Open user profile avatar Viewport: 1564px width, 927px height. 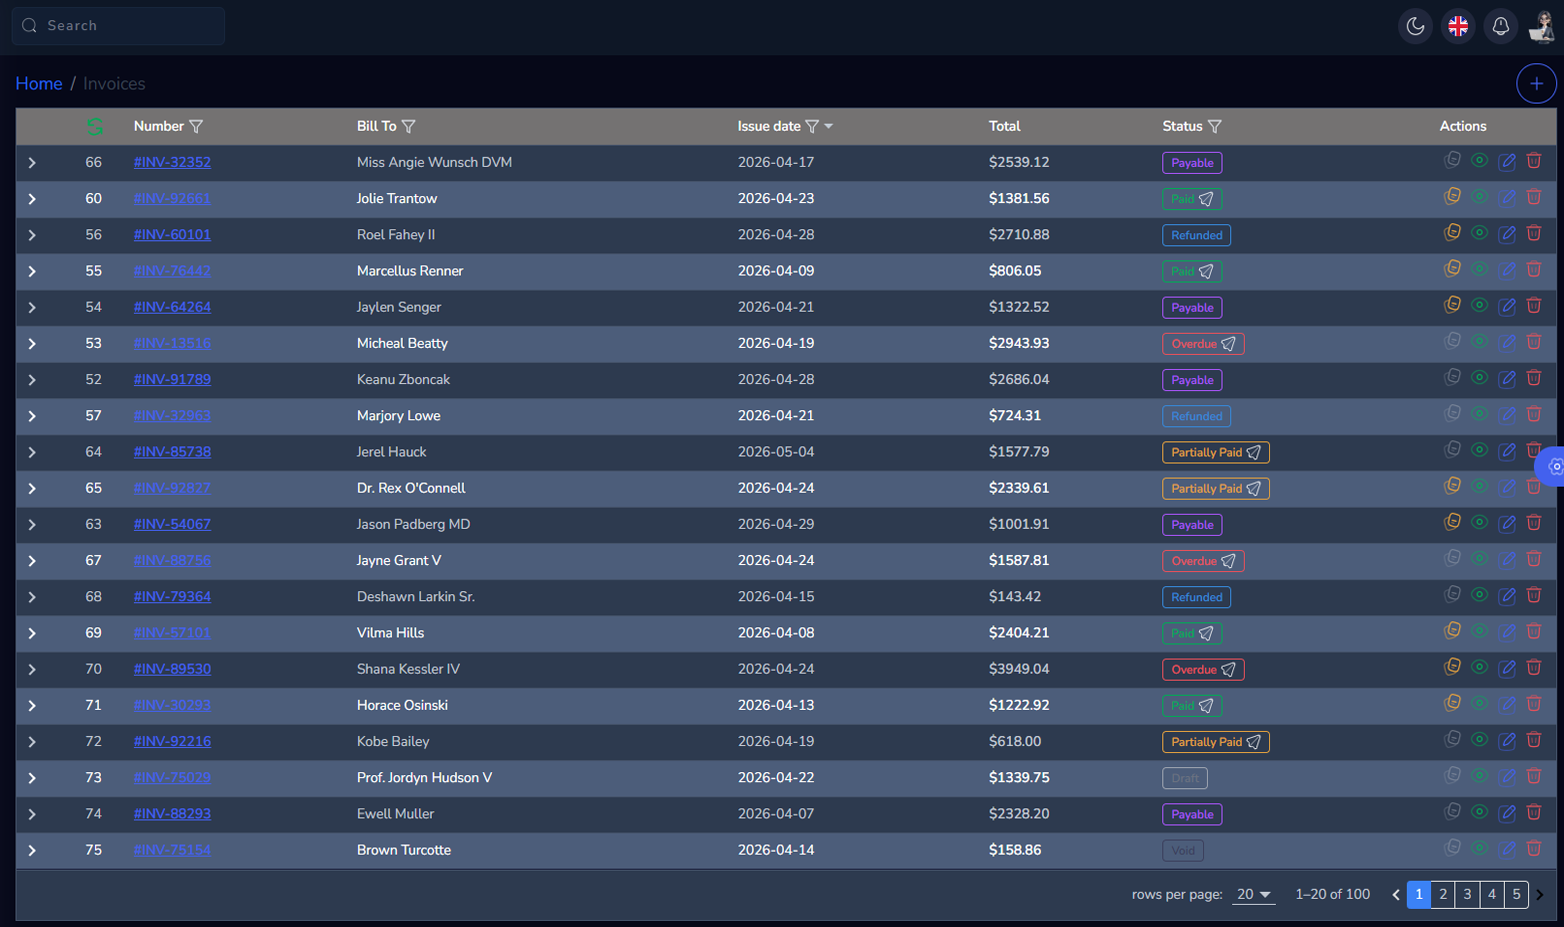(x=1542, y=26)
